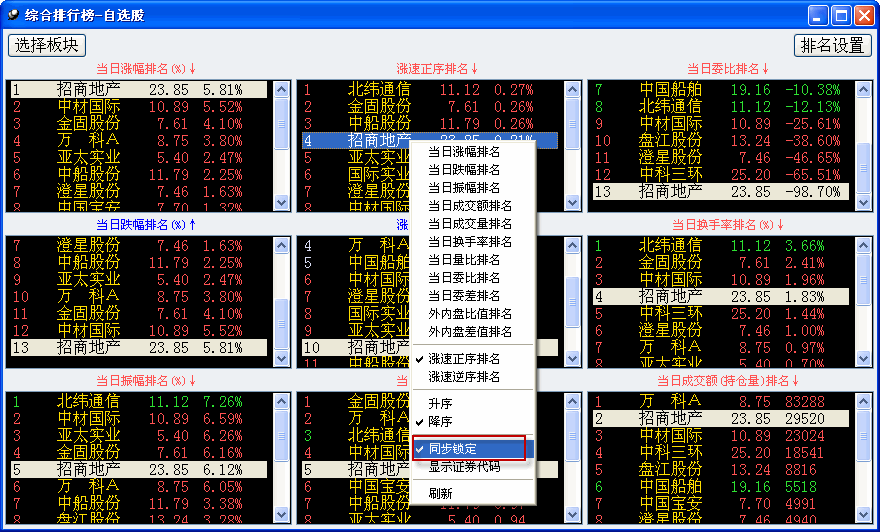Maximize the 综合排行榜 window
880x532 pixels.
click(841, 15)
